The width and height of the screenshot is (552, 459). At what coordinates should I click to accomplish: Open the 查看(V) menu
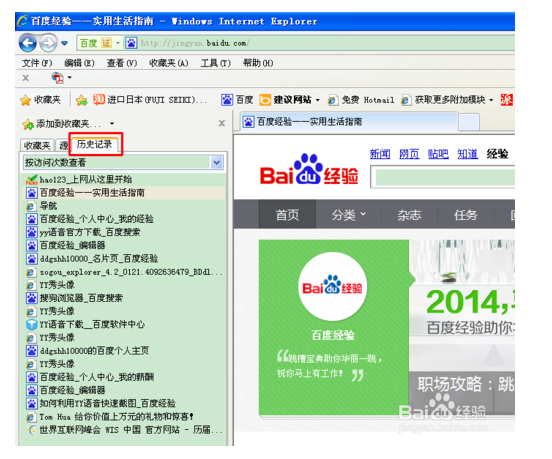(x=122, y=63)
